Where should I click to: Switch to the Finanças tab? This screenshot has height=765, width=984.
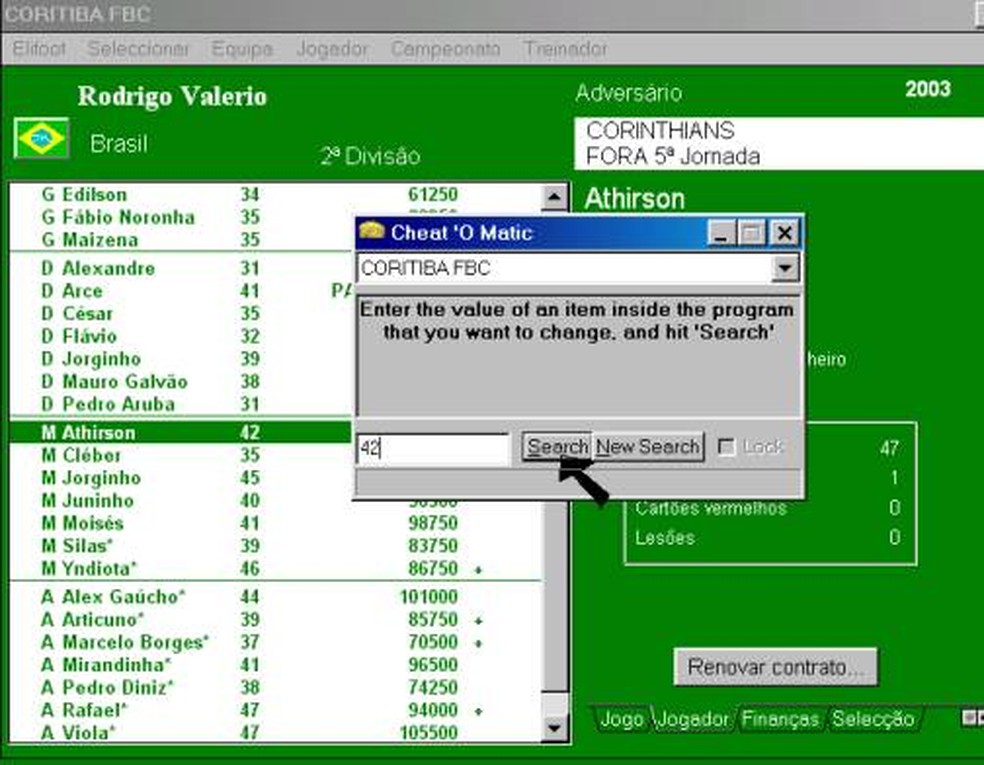tap(780, 719)
